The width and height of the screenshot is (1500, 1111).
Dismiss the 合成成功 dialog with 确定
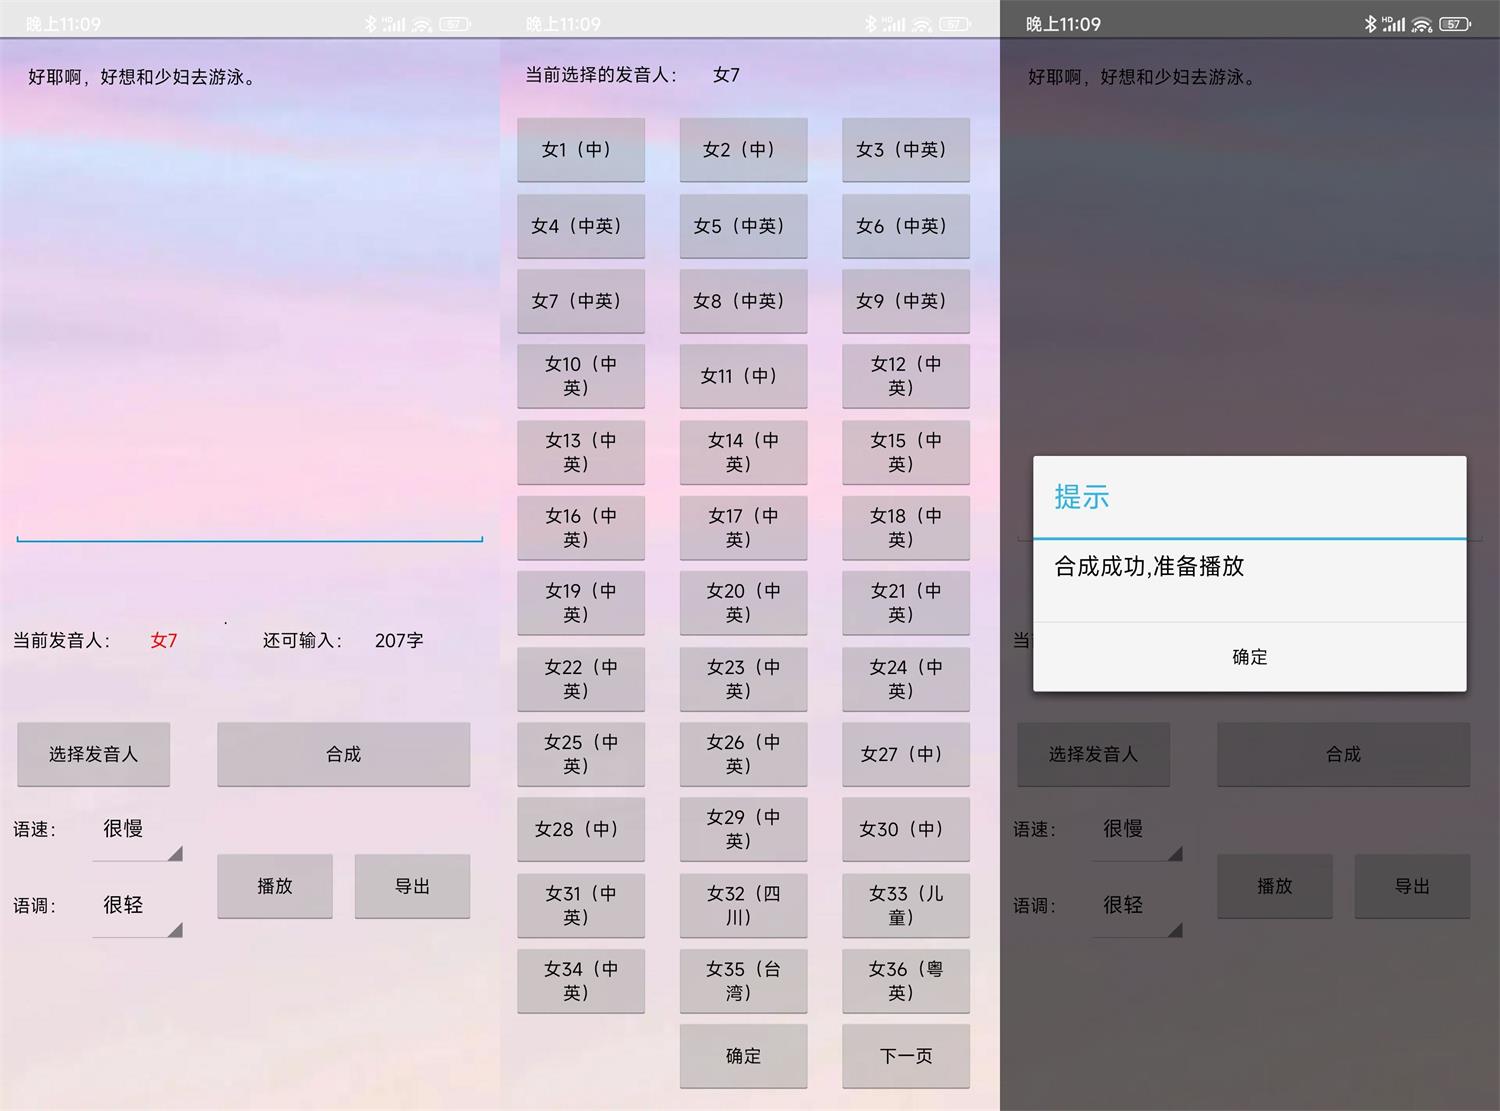[1248, 657]
